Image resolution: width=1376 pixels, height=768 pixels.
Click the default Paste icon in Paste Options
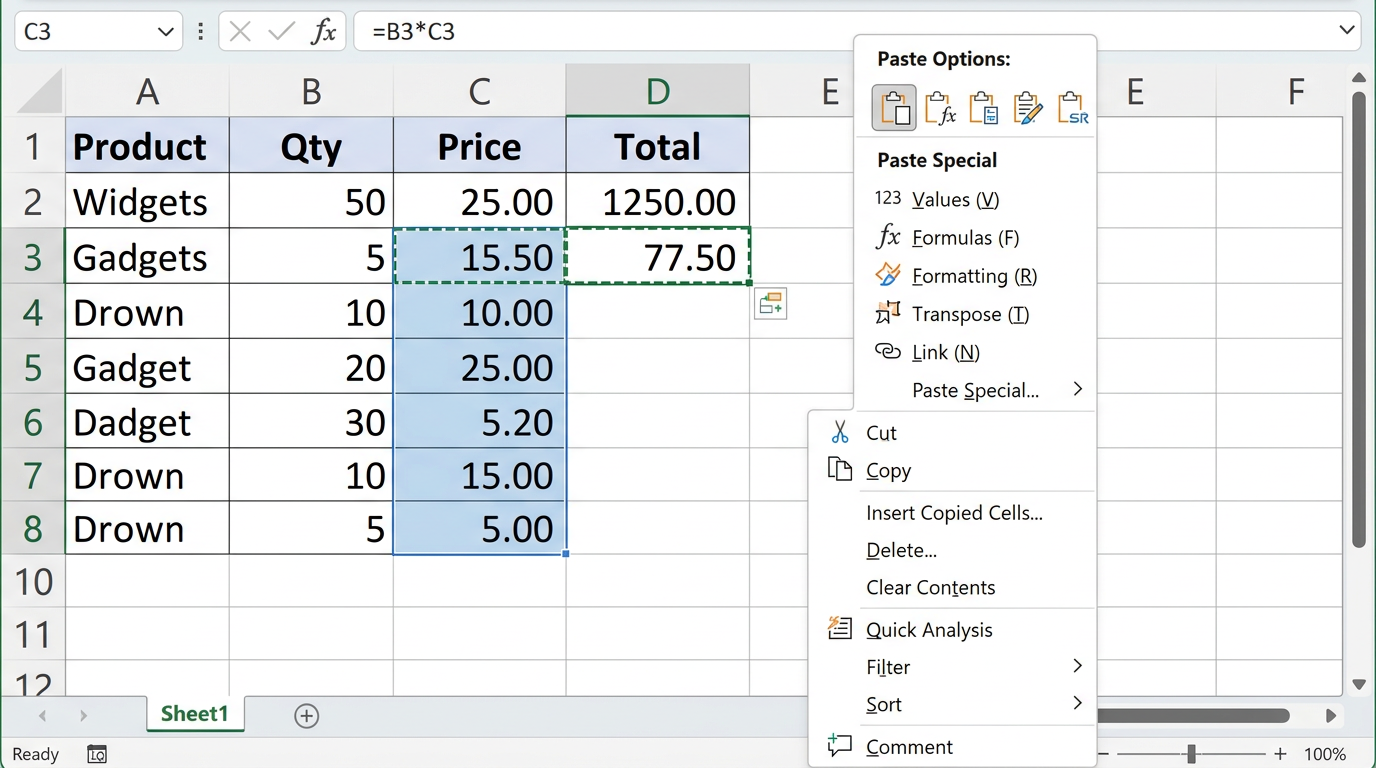point(894,107)
